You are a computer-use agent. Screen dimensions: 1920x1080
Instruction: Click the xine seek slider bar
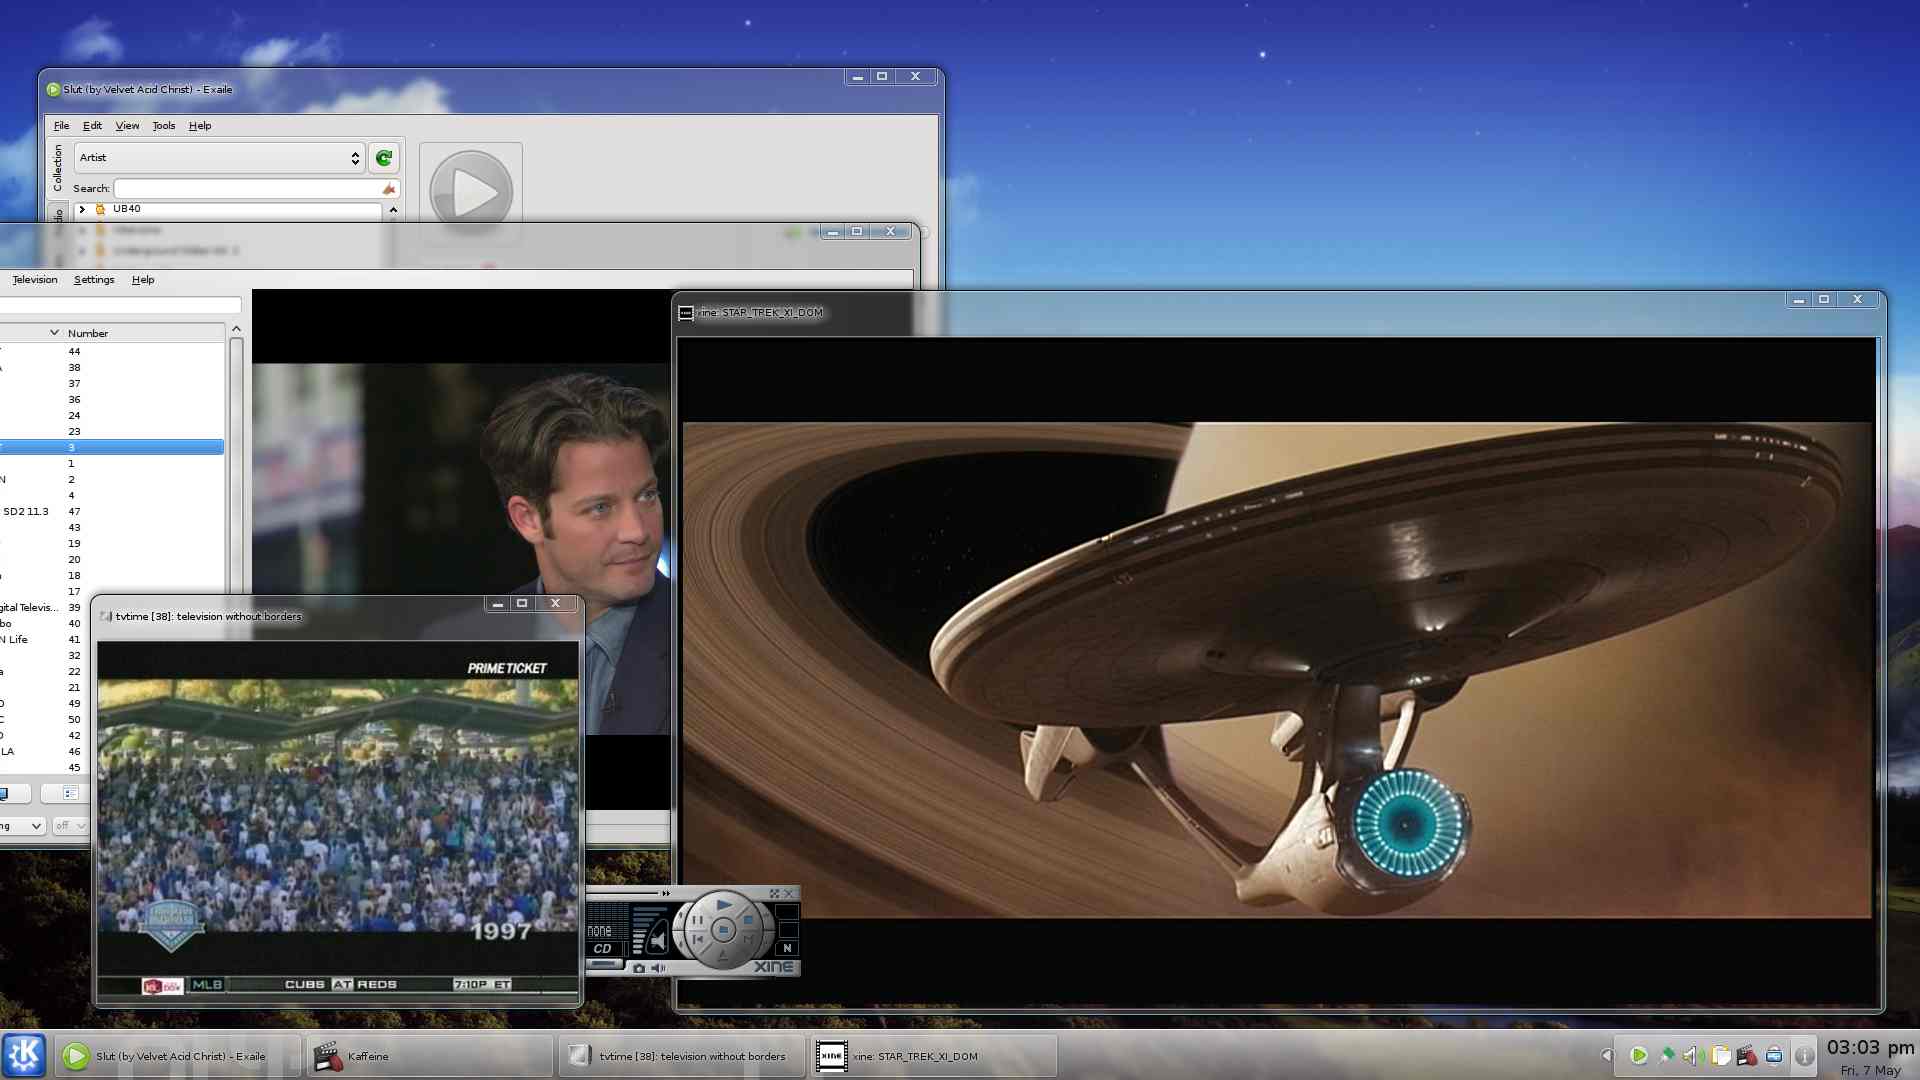(624, 893)
